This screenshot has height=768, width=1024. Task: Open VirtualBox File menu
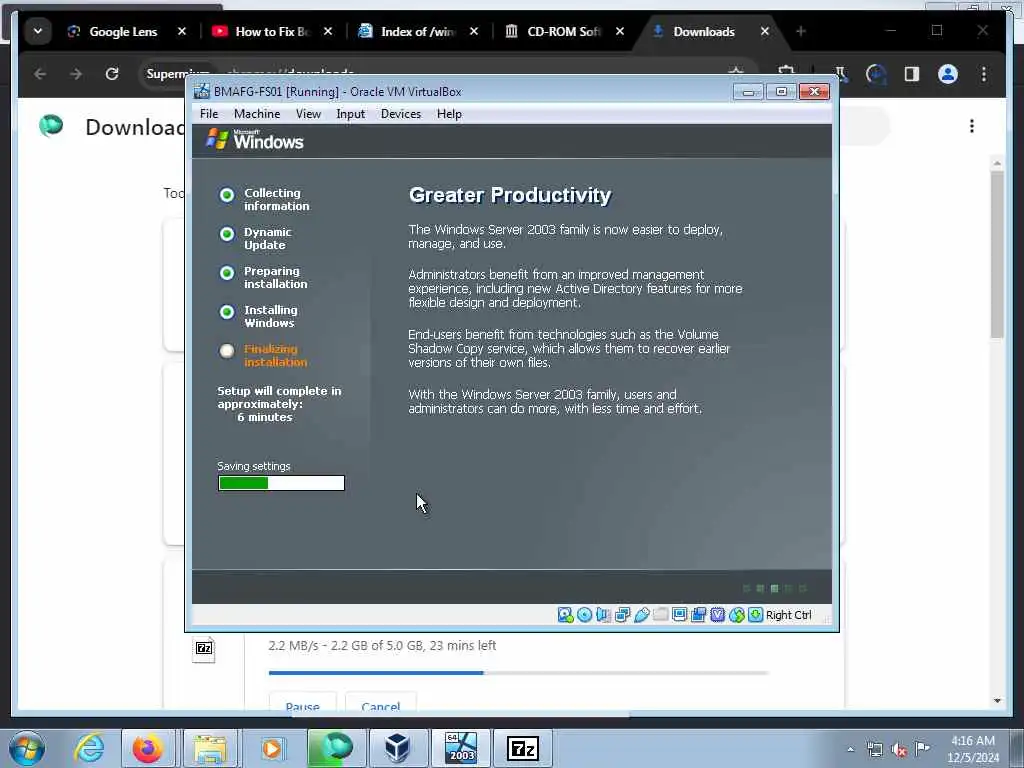[209, 114]
